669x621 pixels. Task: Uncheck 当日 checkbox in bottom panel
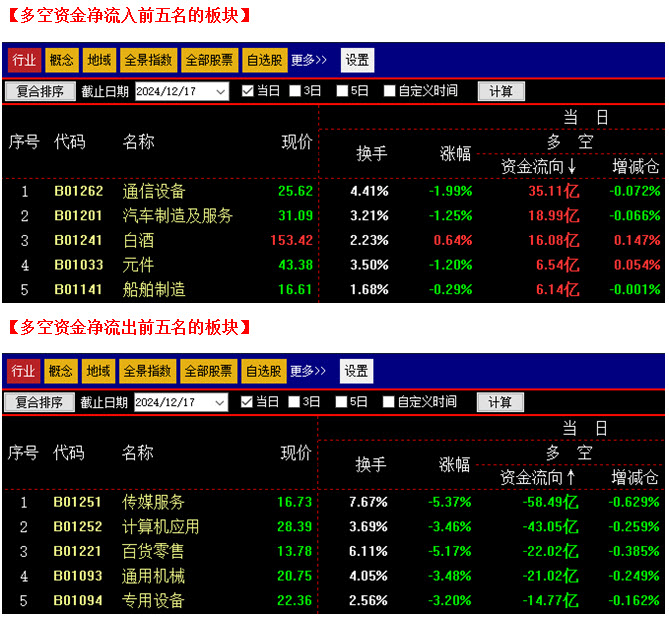coord(246,402)
